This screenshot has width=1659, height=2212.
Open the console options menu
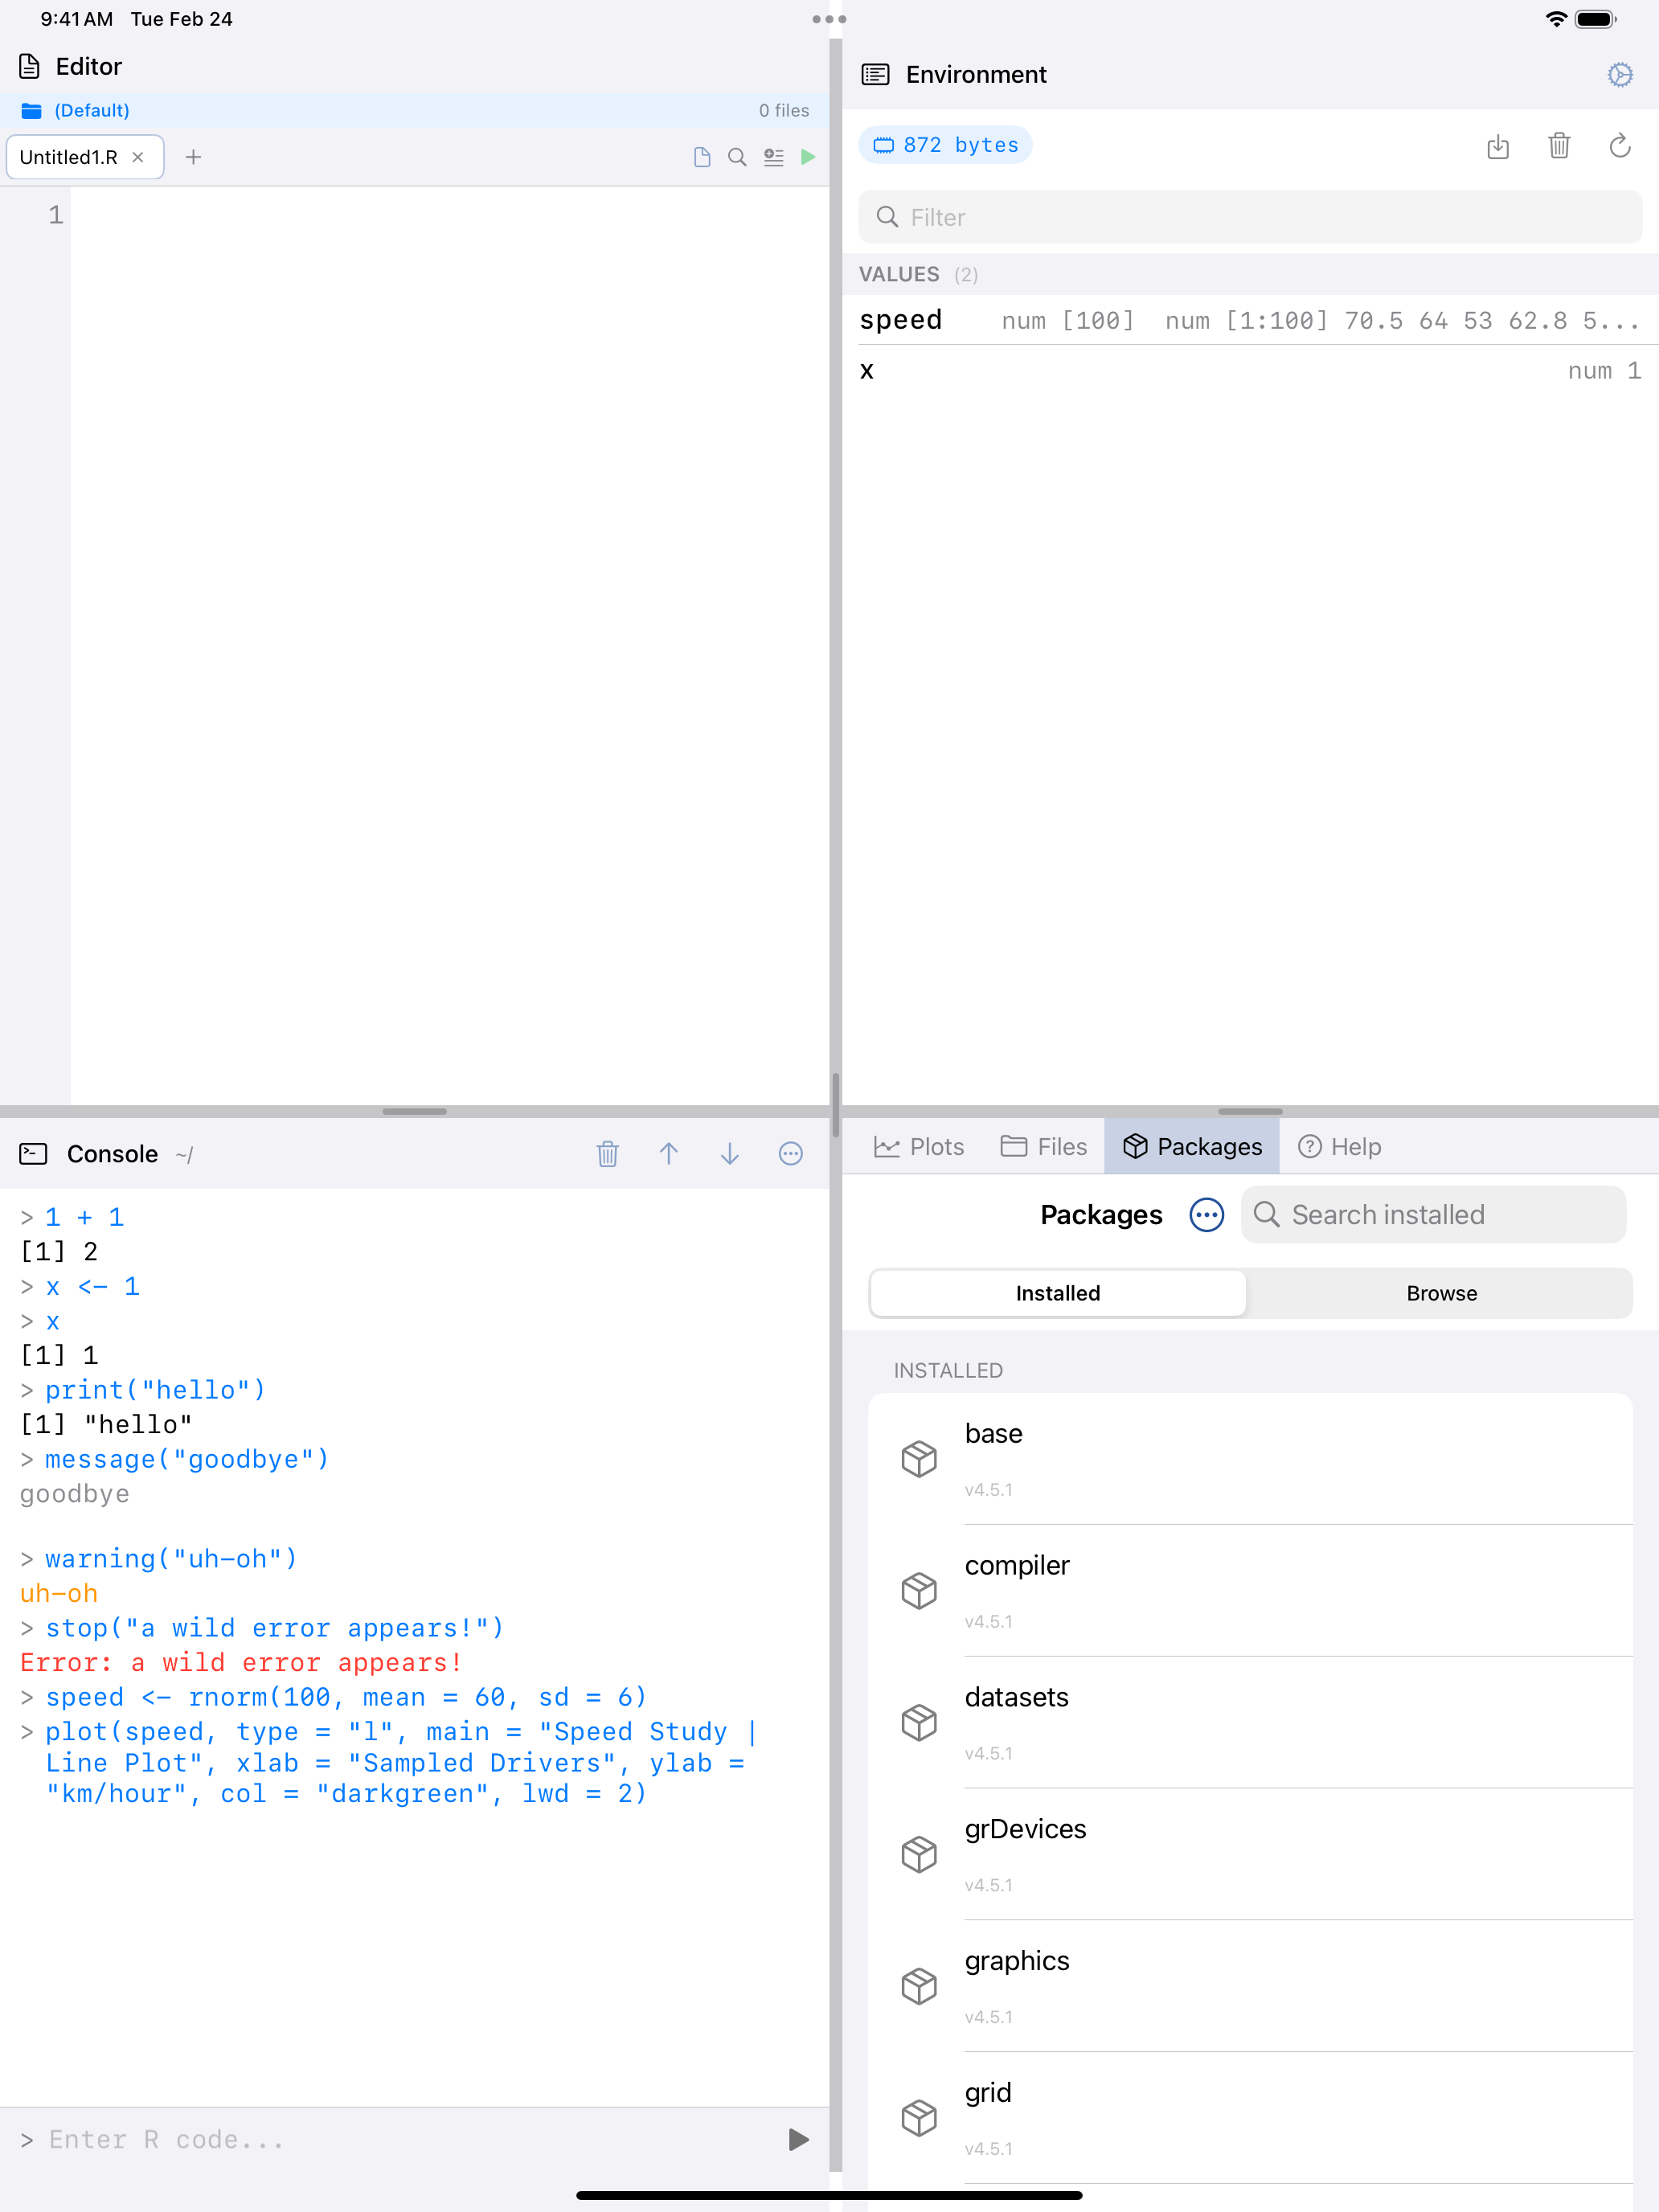click(x=790, y=1154)
